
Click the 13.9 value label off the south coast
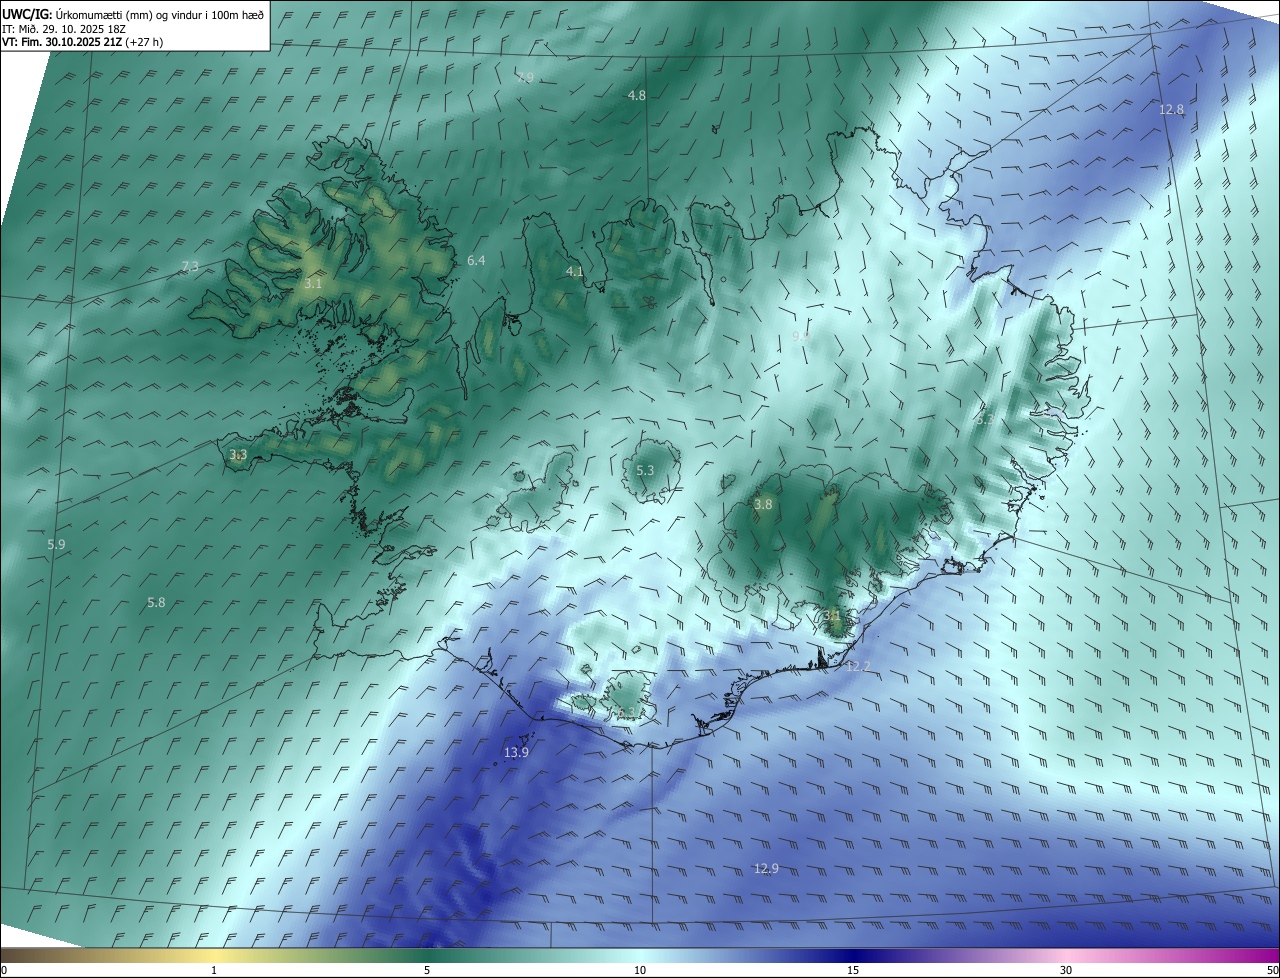tap(516, 753)
